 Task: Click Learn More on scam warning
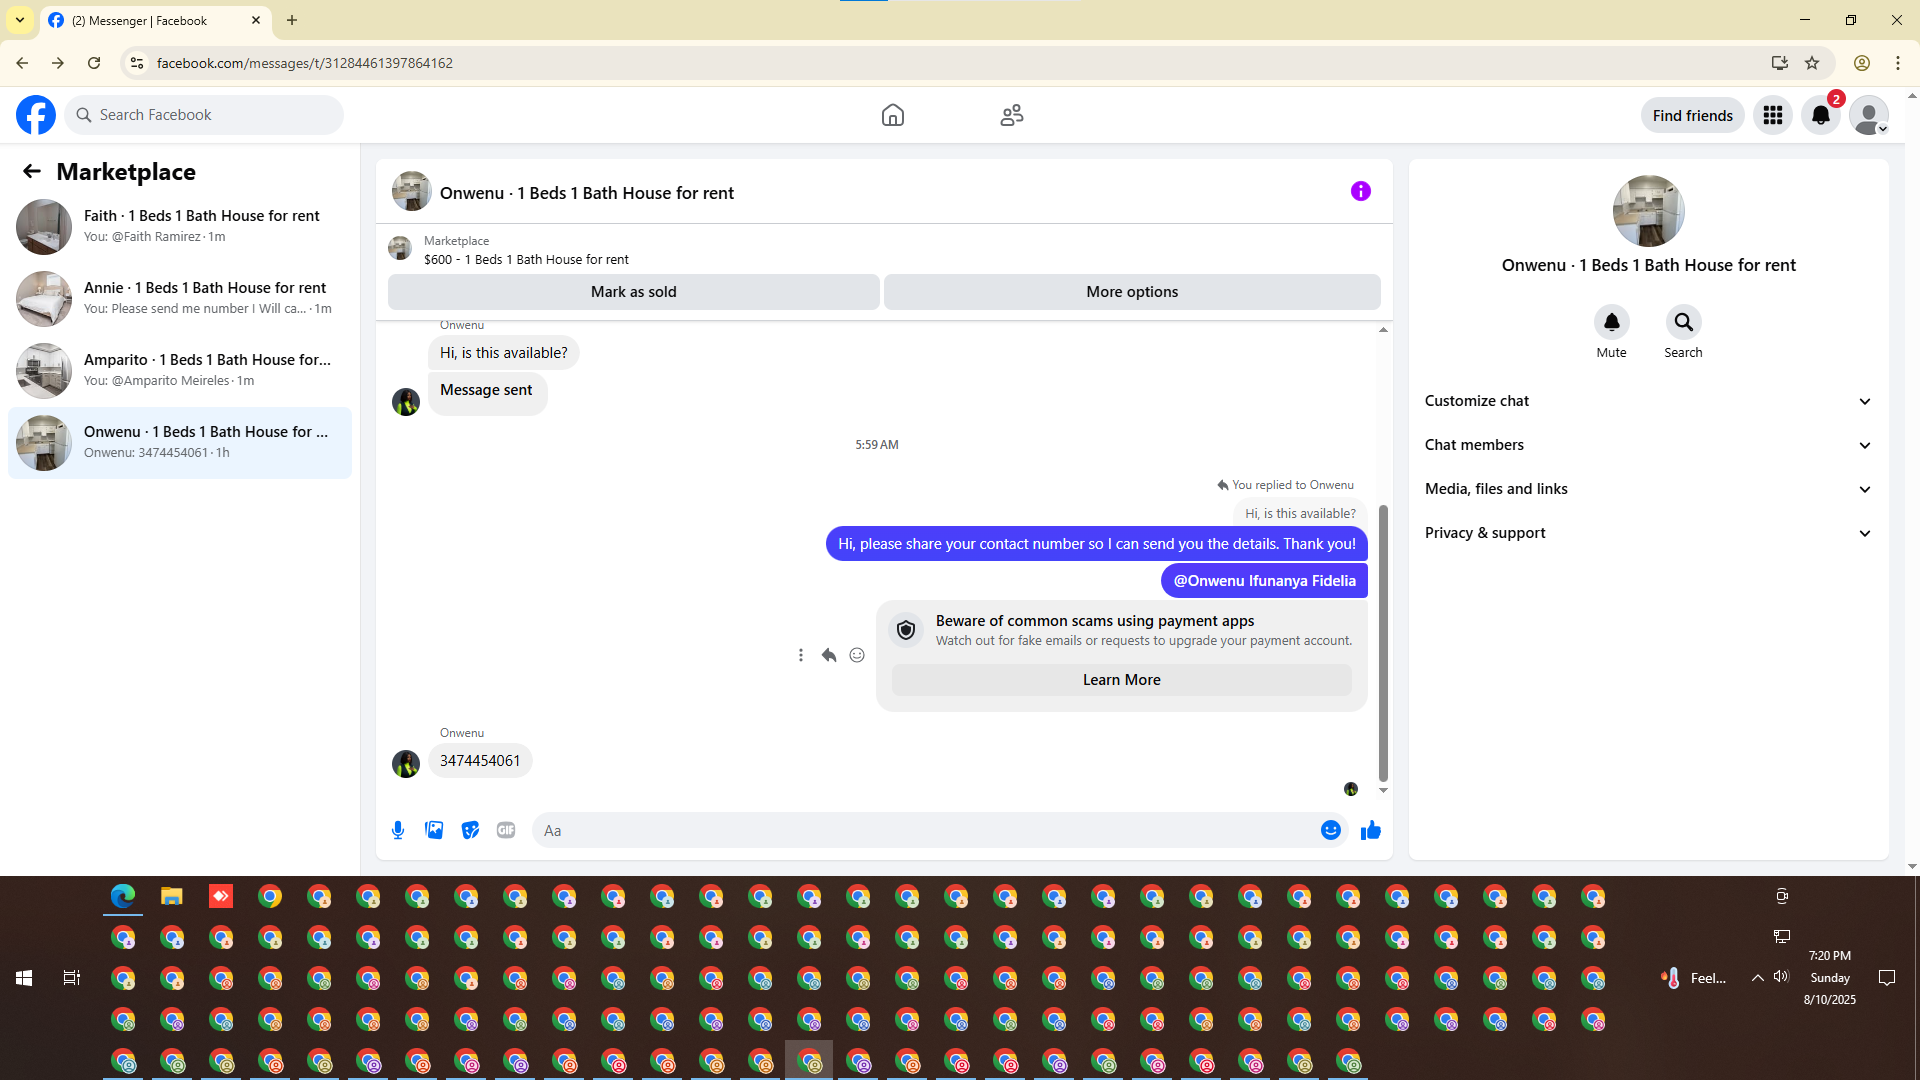pyautogui.click(x=1121, y=680)
